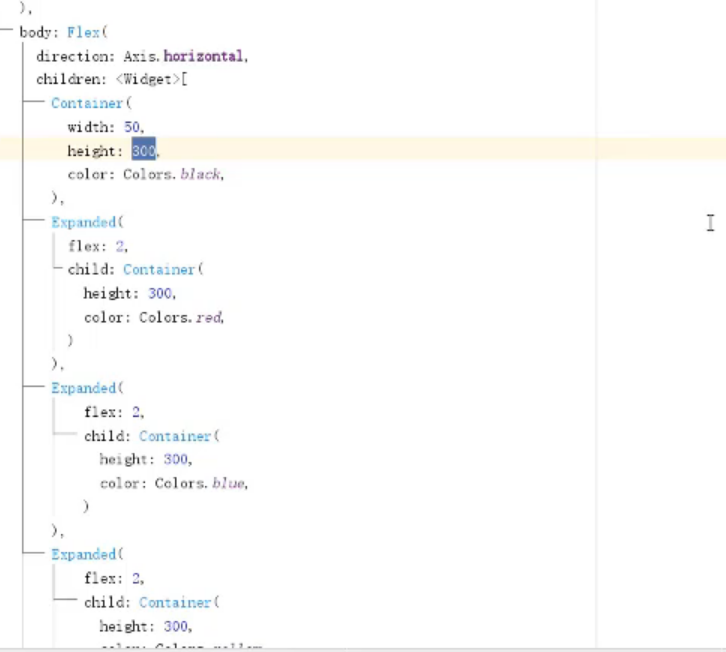The image size is (726, 652).
Task: Click the last "height: 300," line at the bottom
Action: 146,627
